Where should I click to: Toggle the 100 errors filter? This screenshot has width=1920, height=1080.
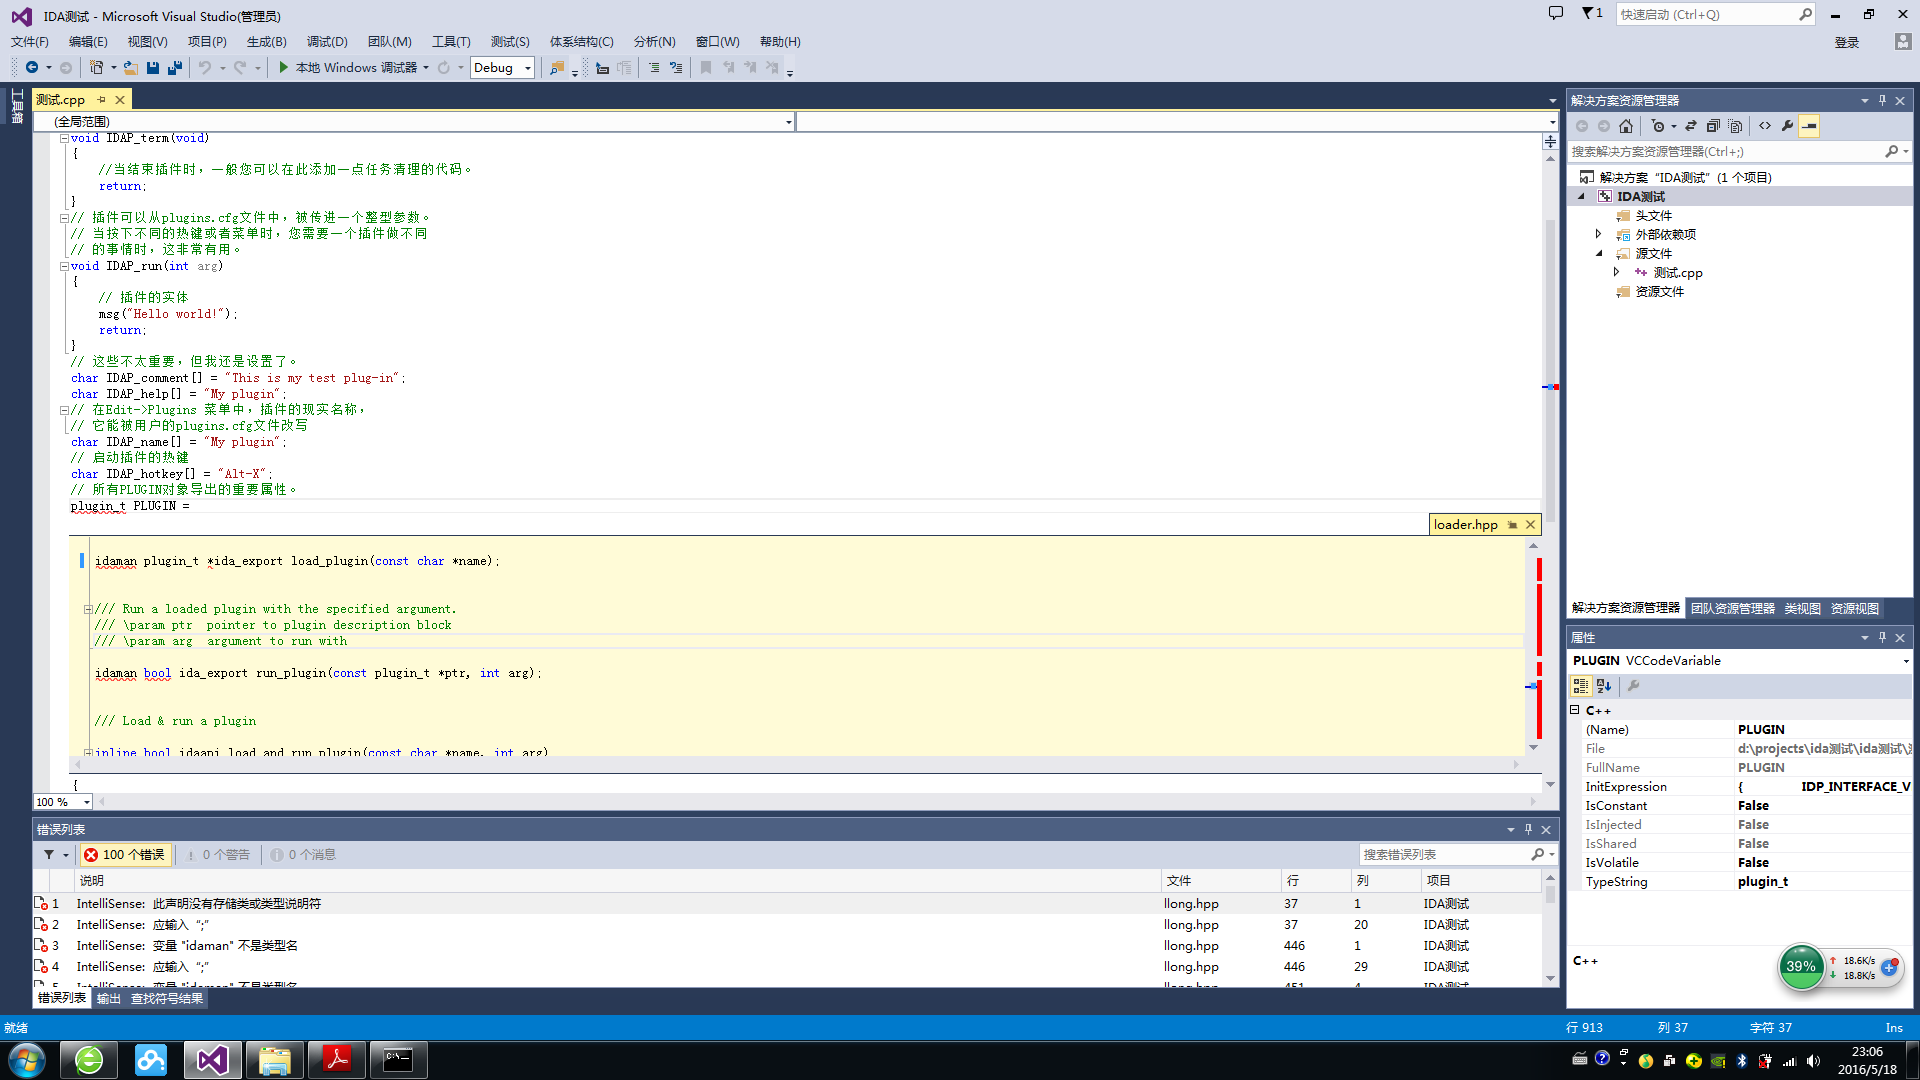point(125,855)
